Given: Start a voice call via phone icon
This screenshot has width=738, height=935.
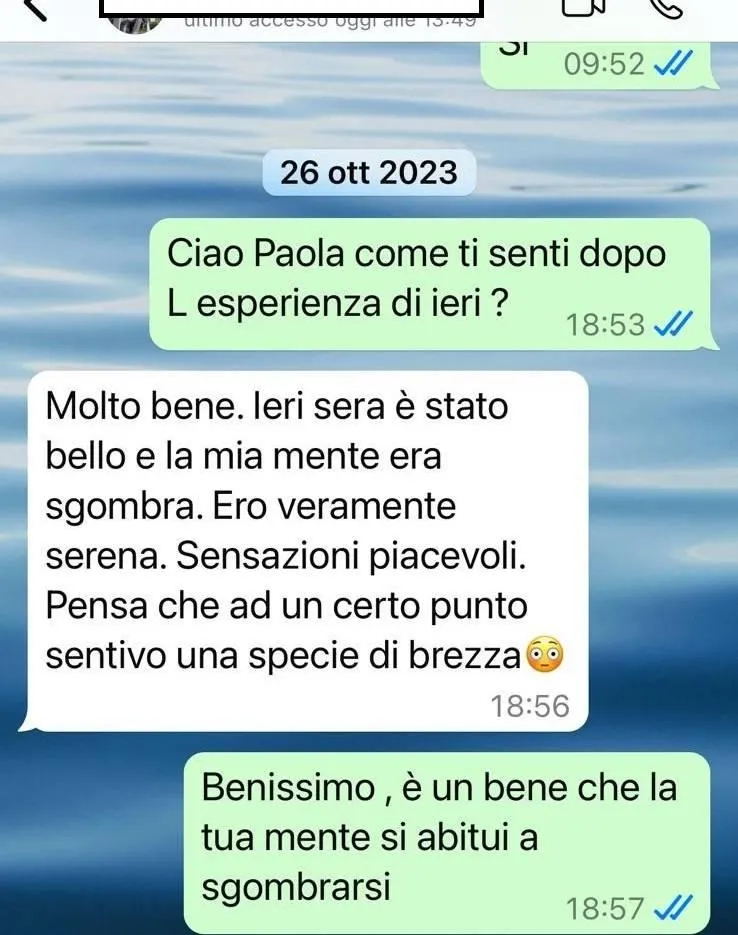Looking at the screenshot, I should 668,7.
